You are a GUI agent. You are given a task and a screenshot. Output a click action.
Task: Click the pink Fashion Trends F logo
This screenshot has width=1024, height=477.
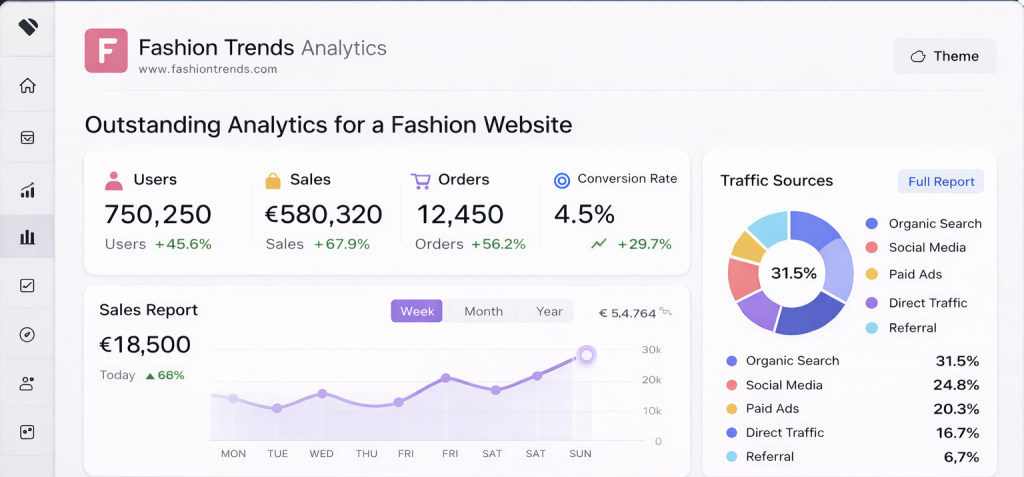click(106, 50)
